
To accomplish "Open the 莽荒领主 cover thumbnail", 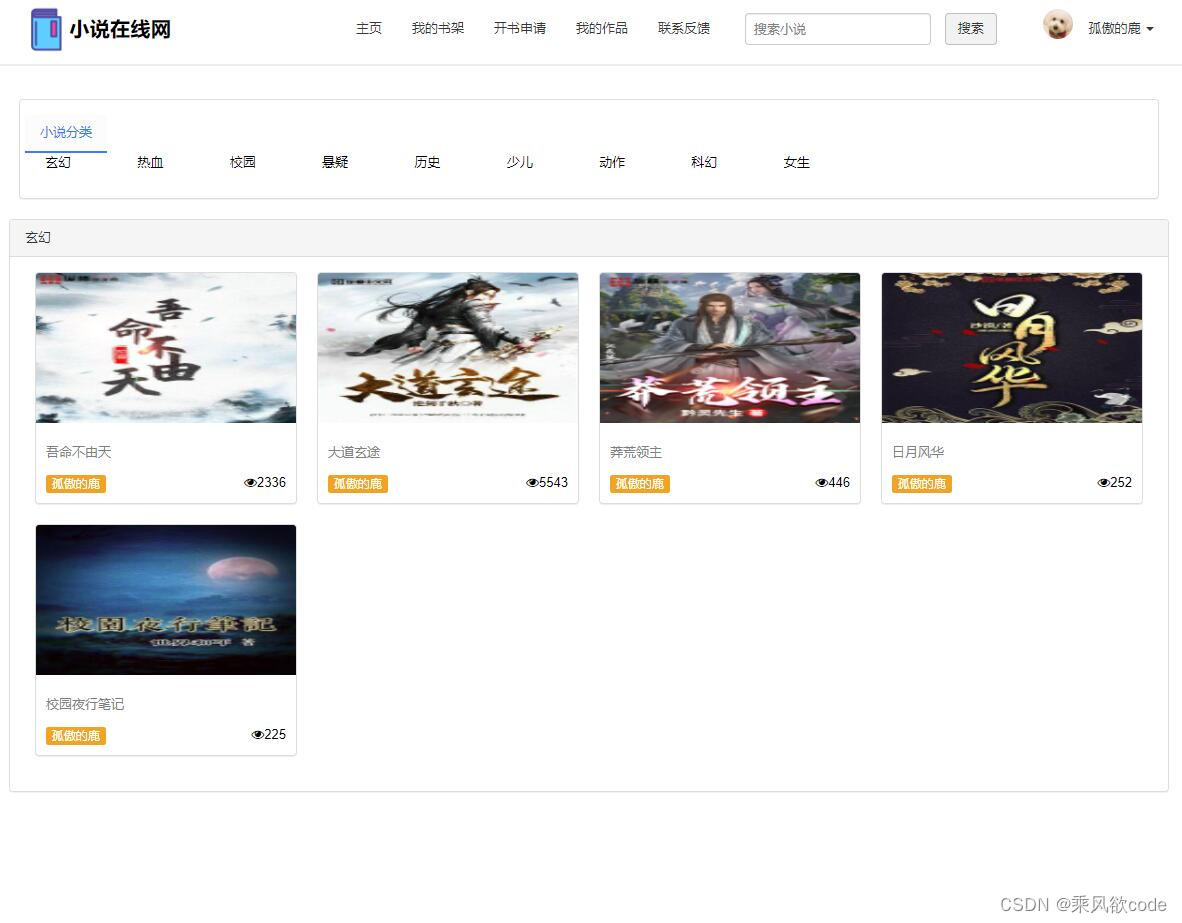I will [x=730, y=348].
